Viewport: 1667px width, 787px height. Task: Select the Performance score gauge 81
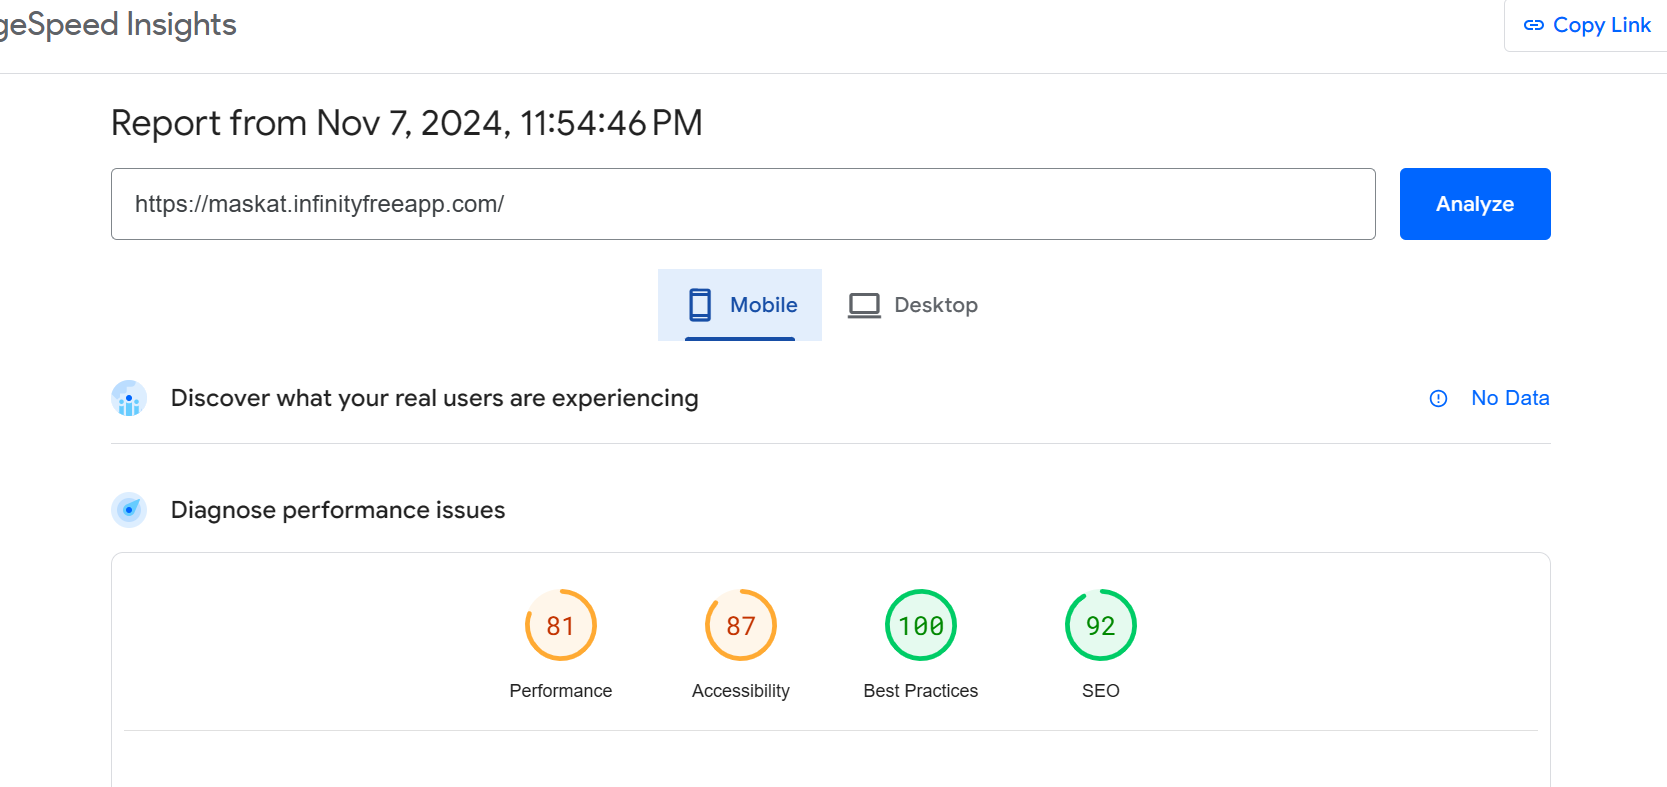560,625
